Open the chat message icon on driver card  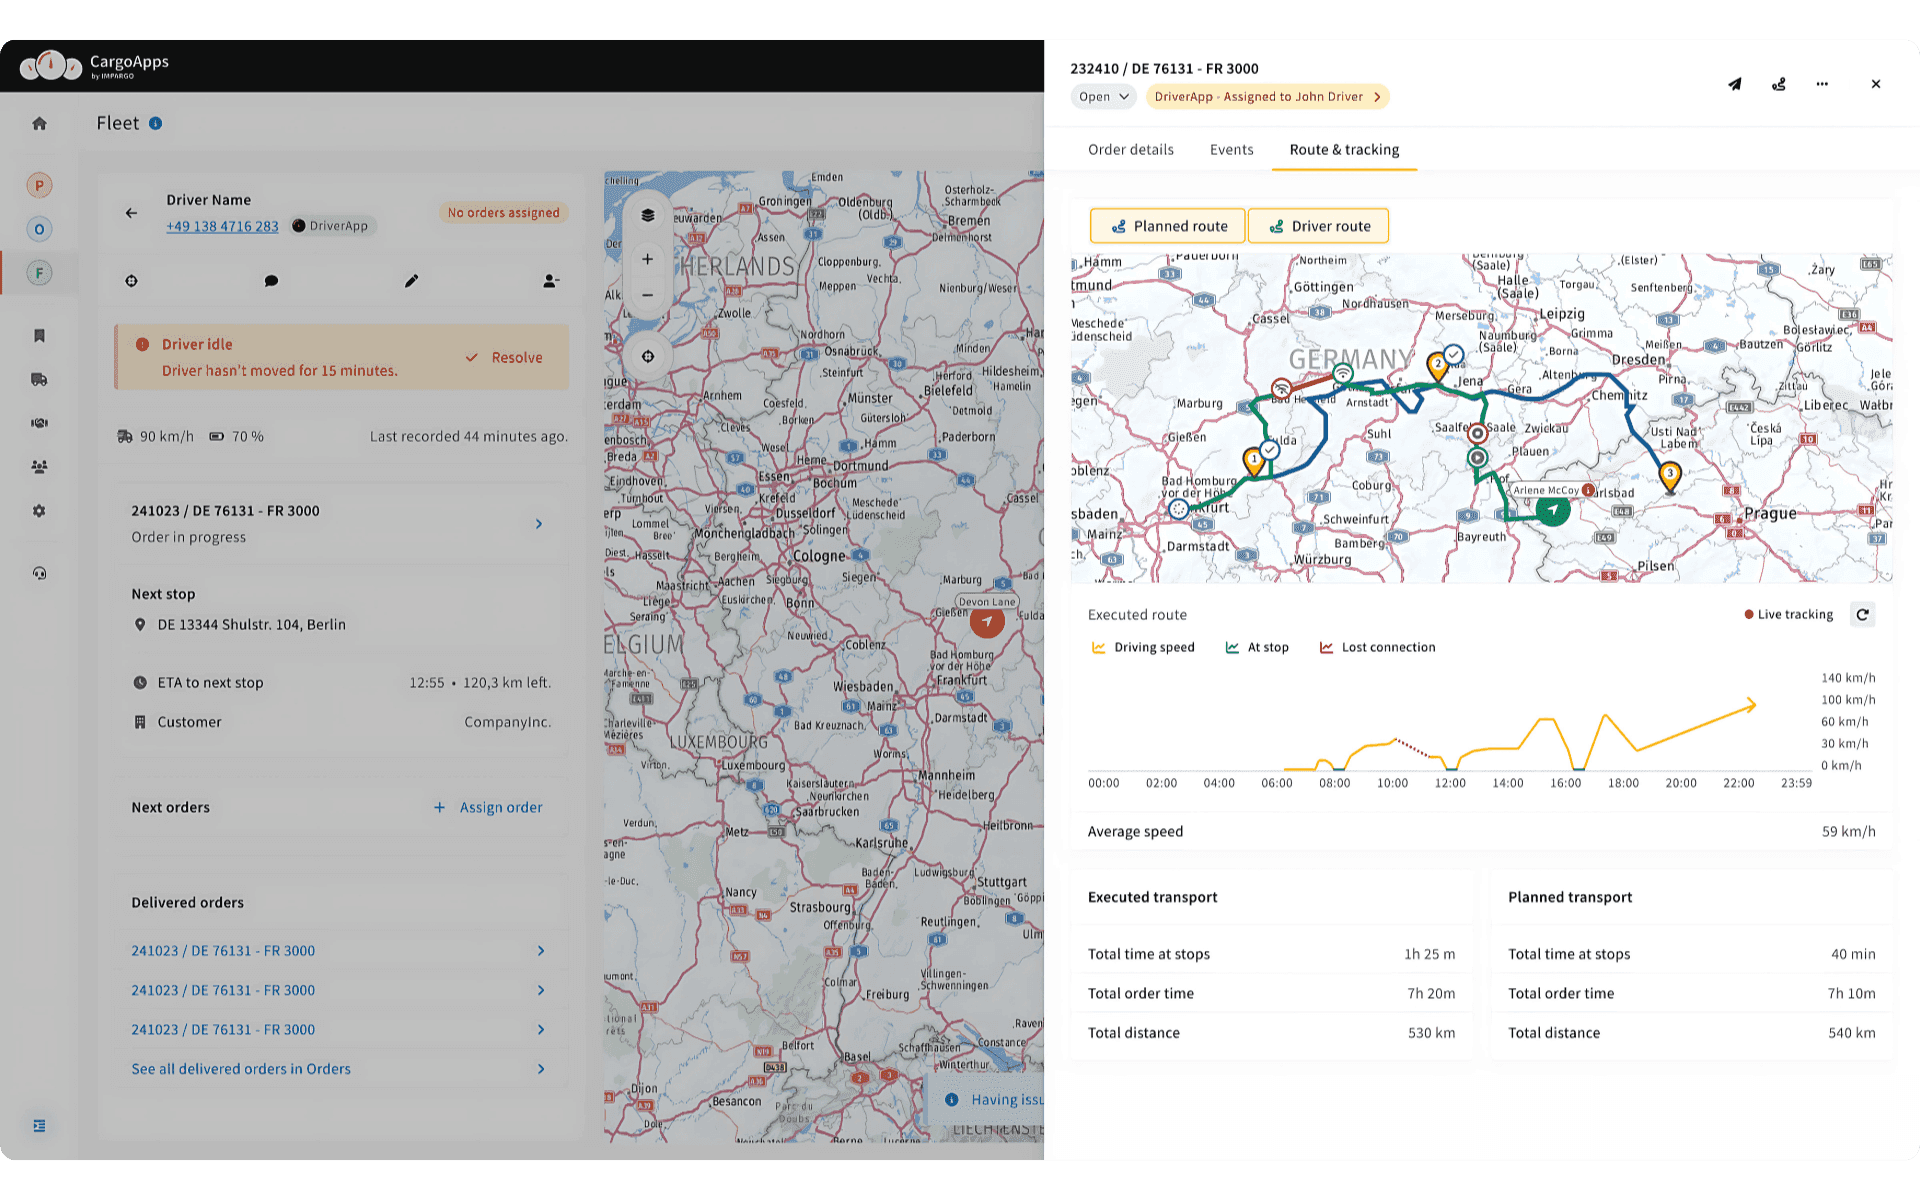pos(271,281)
